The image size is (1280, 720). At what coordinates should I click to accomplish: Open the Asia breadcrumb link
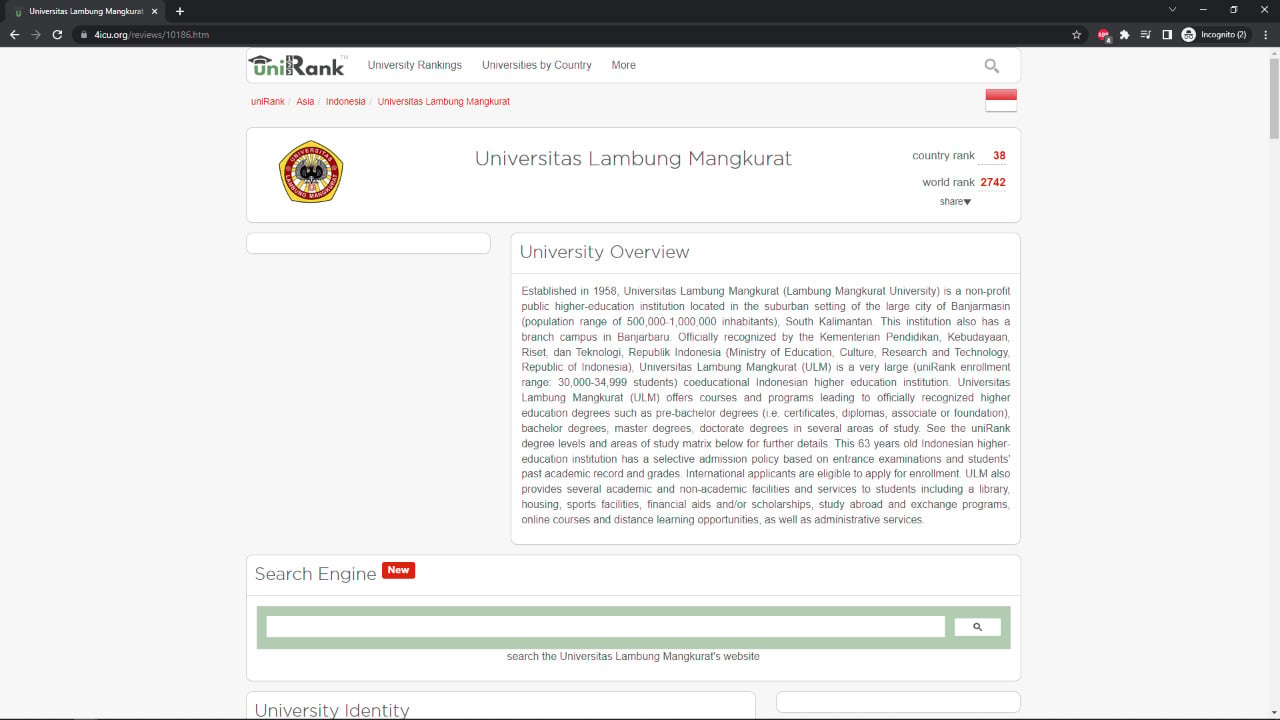pyautogui.click(x=305, y=102)
